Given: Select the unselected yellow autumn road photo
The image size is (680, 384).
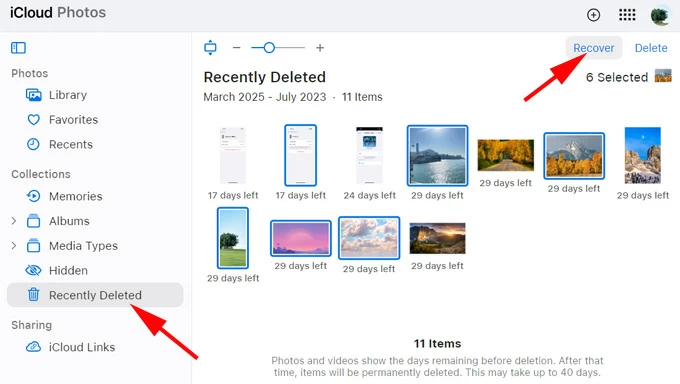Looking at the screenshot, I should [x=506, y=155].
